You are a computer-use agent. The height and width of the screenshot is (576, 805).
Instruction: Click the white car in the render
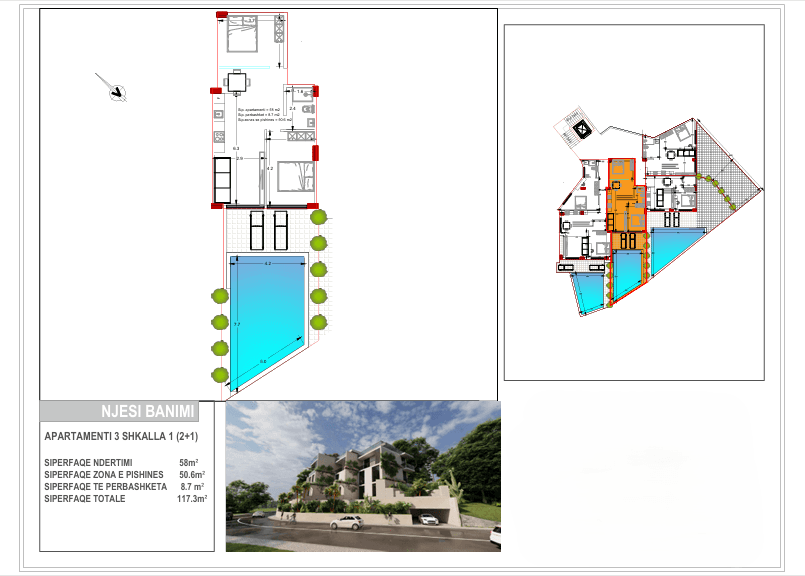tap(347, 523)
